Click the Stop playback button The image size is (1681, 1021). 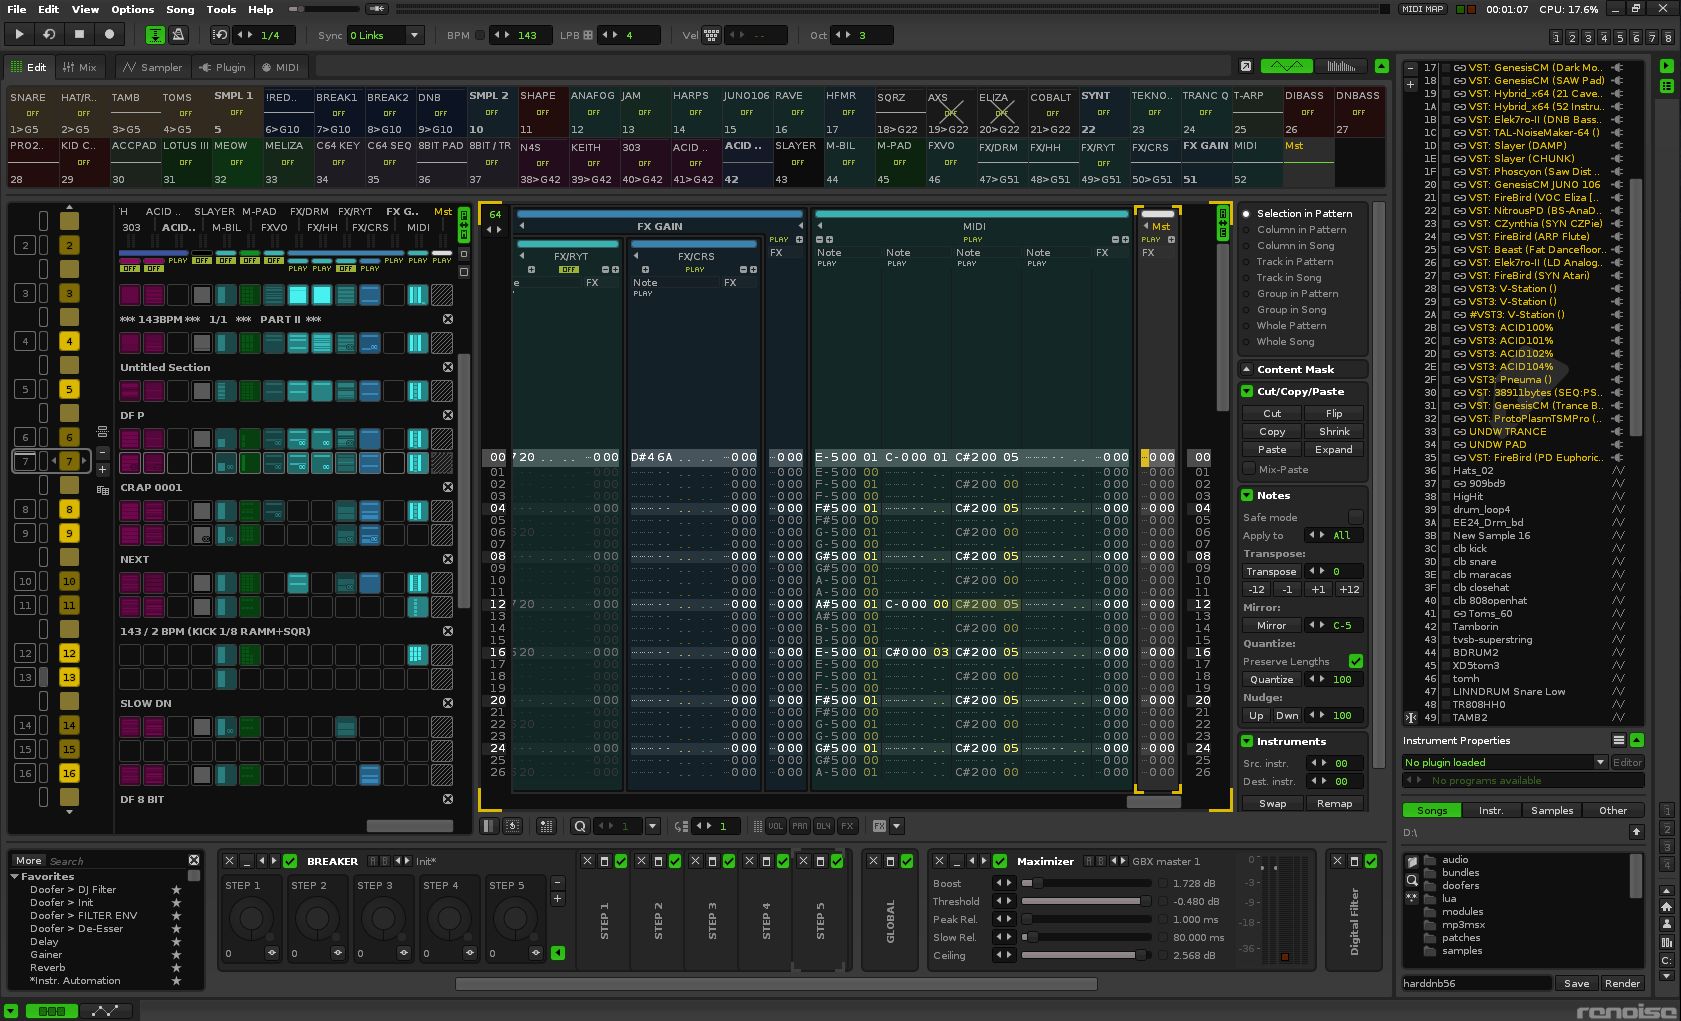click(79, 34)
